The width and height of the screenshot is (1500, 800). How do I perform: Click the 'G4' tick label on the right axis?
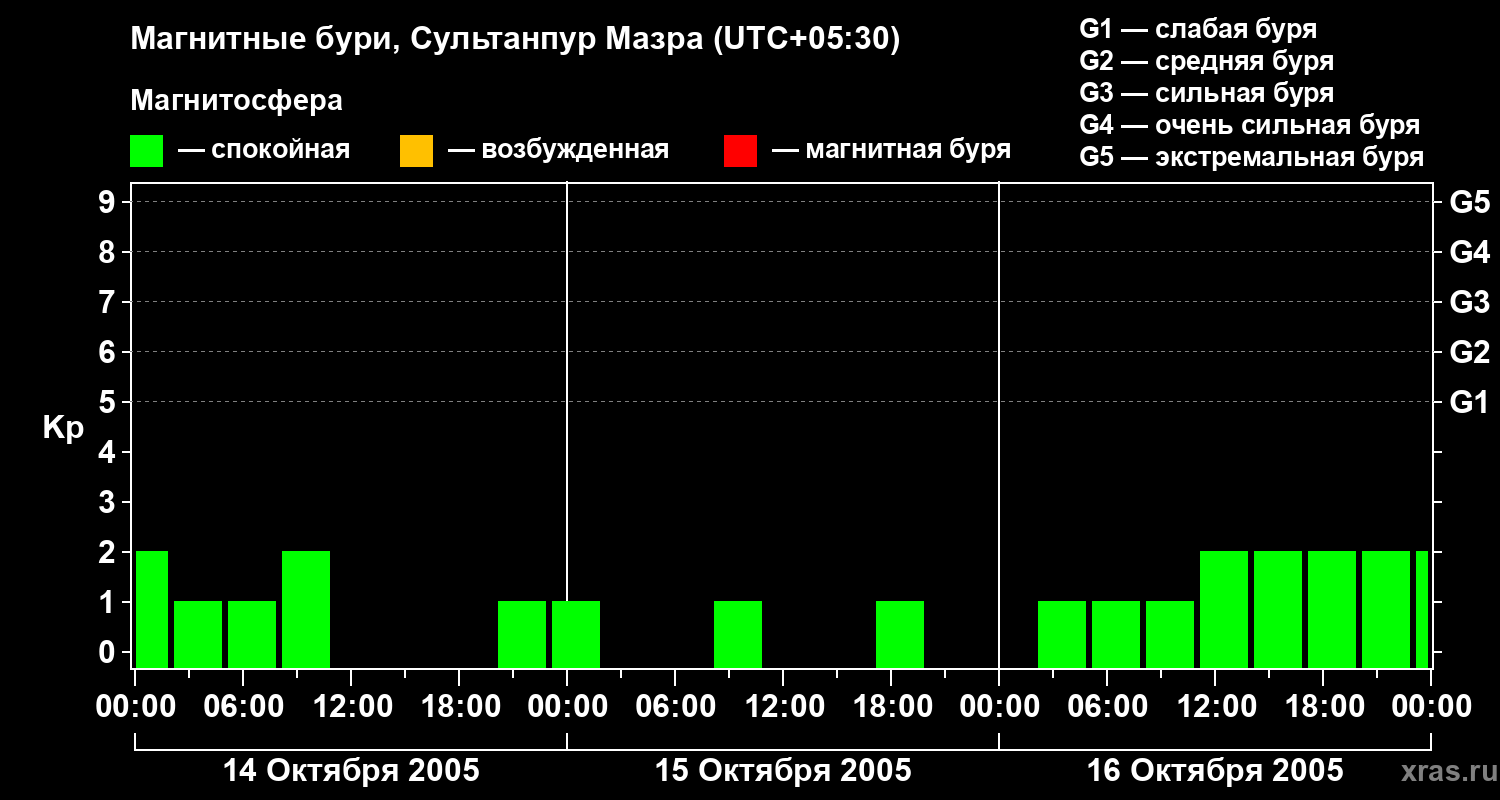pyautogui.click(x=1470, y=252)
